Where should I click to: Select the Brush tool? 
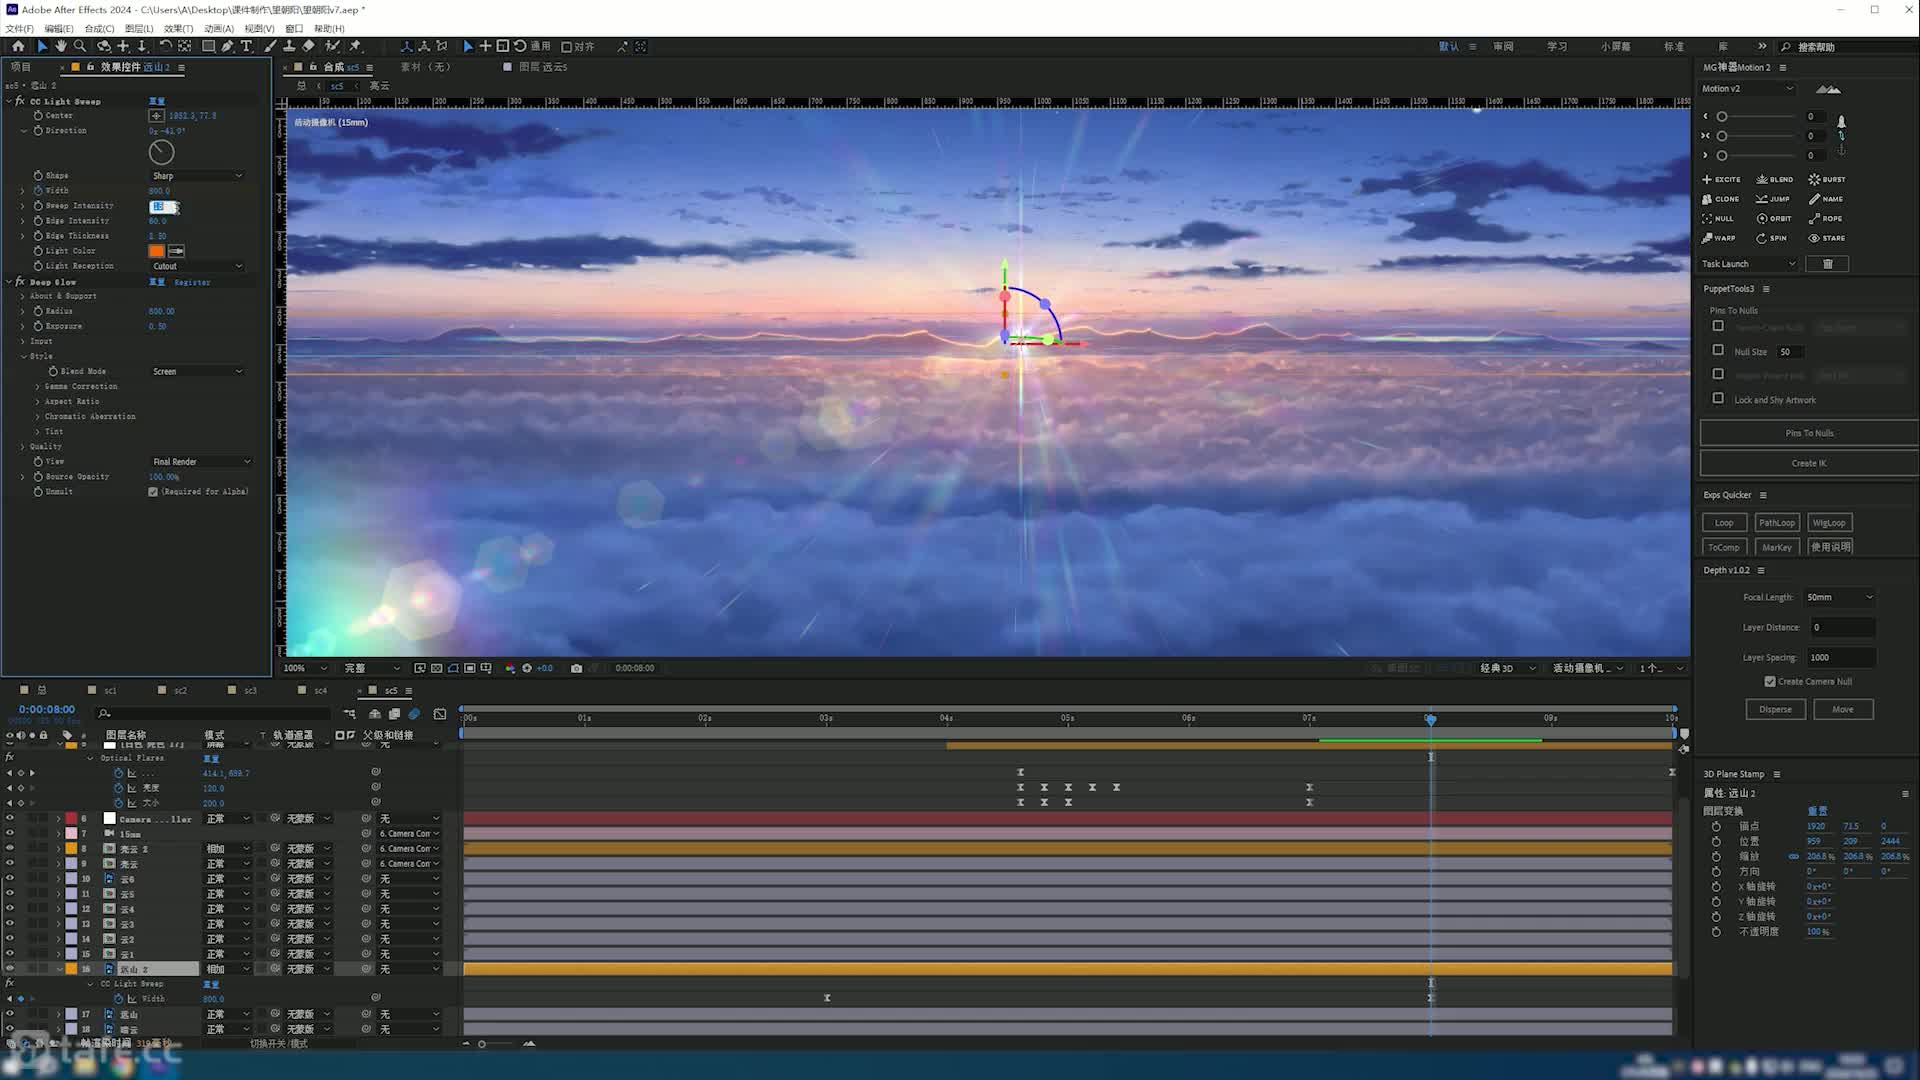point(270,46)
